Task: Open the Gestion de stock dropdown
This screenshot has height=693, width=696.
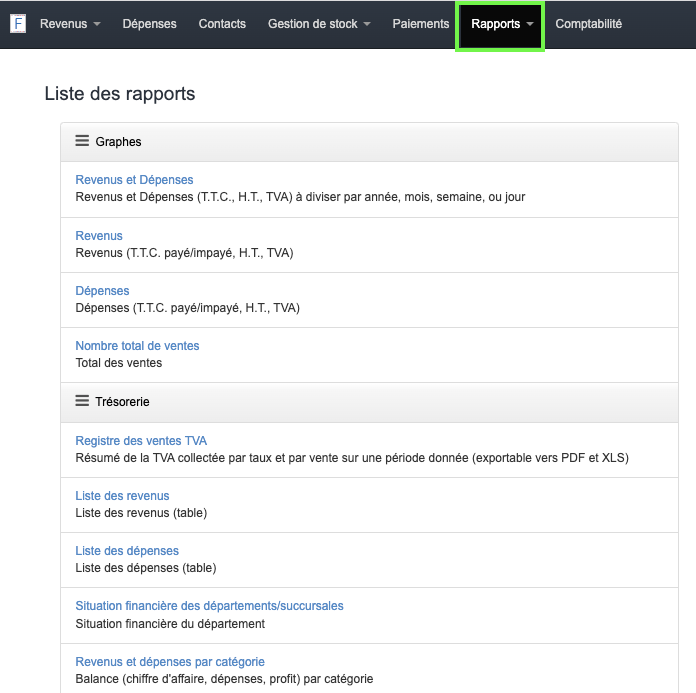Action: (x=319, y=24)
